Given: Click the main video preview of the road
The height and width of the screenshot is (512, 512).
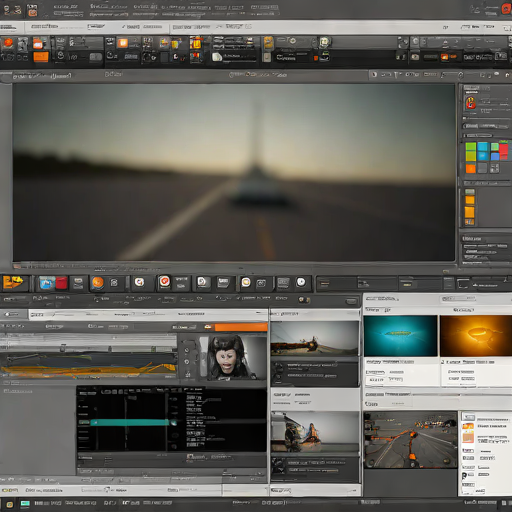Looking at the screenshot, I should point(234,172).
